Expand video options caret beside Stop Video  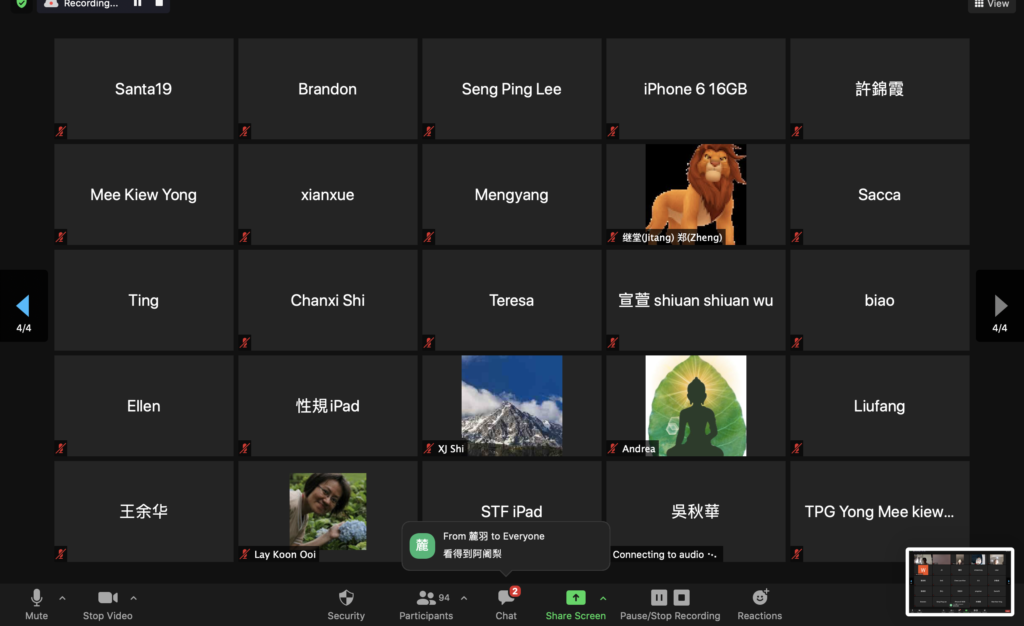point(133,597)
